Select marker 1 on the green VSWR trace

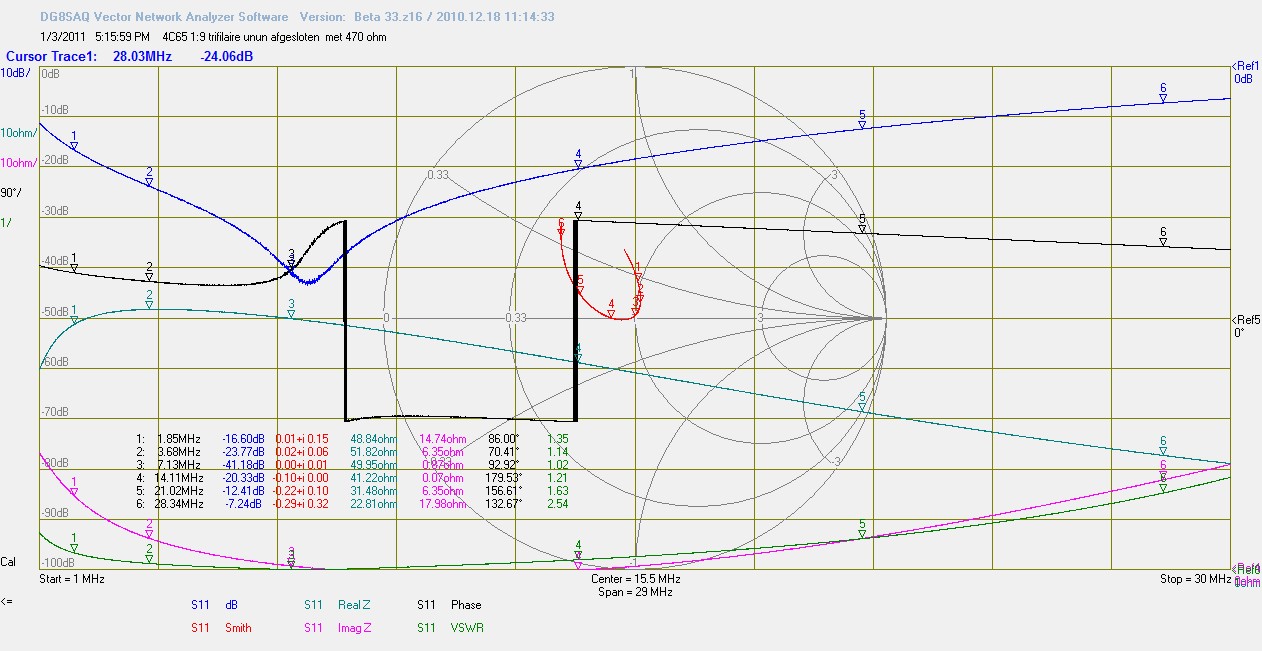tap(74, 545)
